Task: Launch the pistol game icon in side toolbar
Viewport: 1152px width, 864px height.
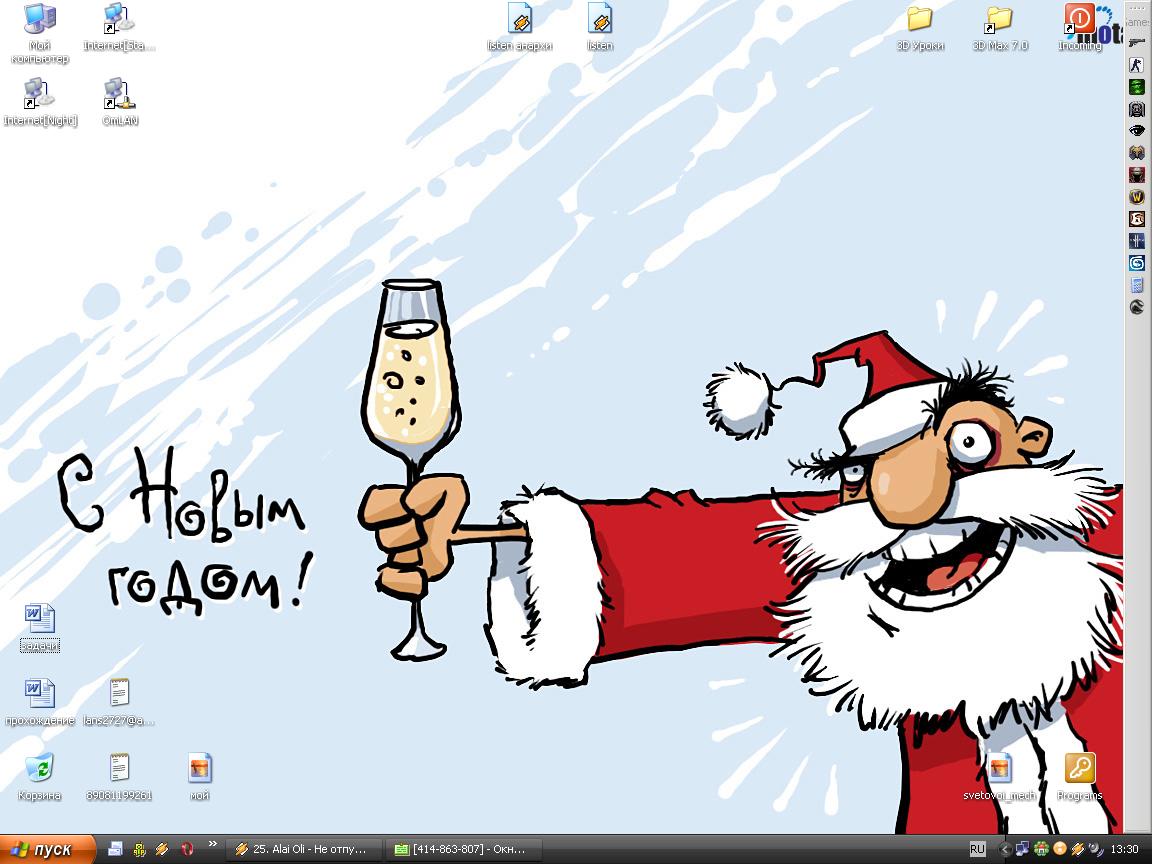Action: click(x=1137, y=43)
